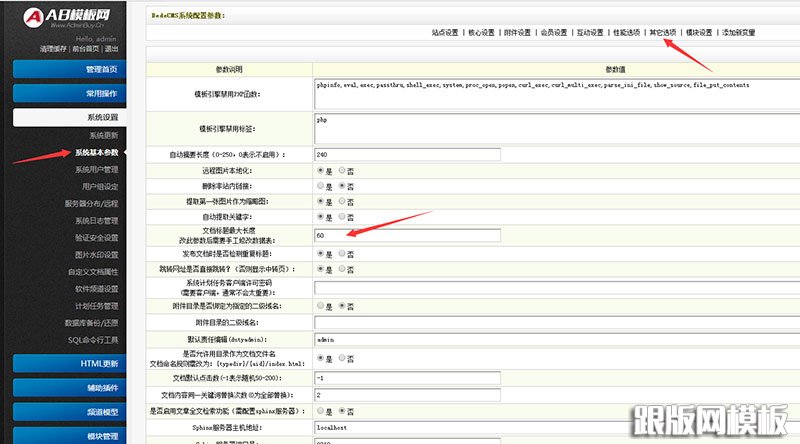This screenshot has width=800, height=444.
Task: Select 否 for 发布文档时是否检测重复标题
Action: (342, 253)
